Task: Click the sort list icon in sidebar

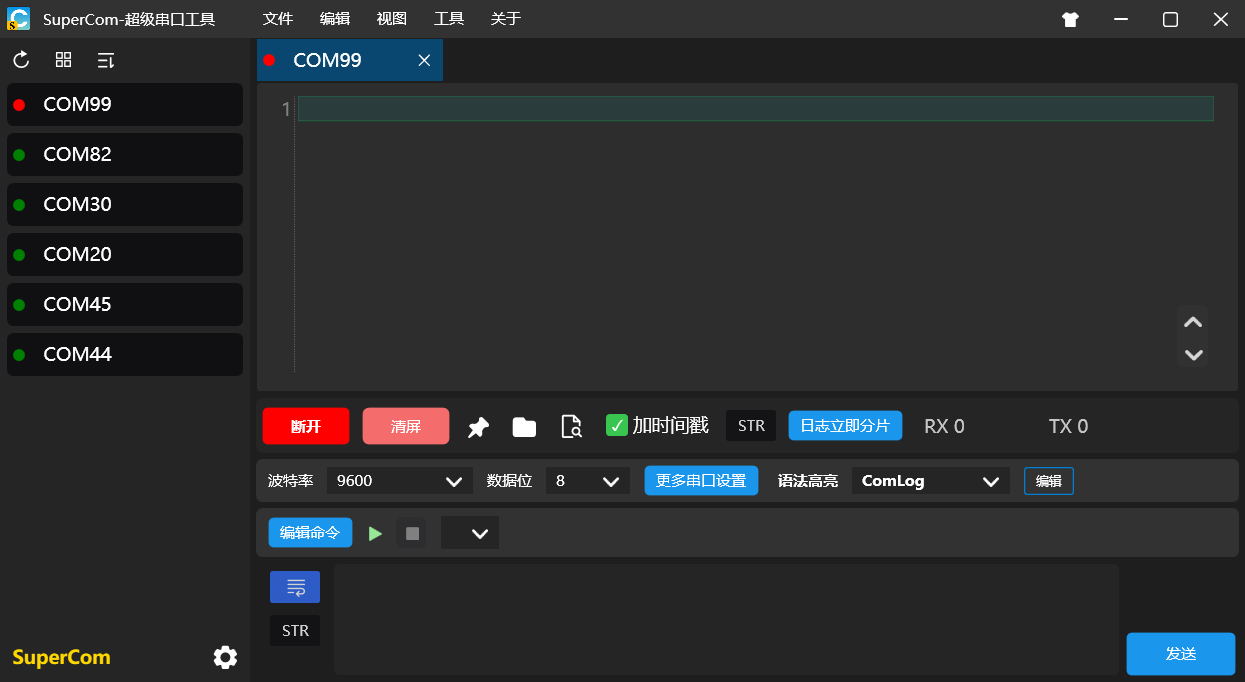Action: coord(105,60)
